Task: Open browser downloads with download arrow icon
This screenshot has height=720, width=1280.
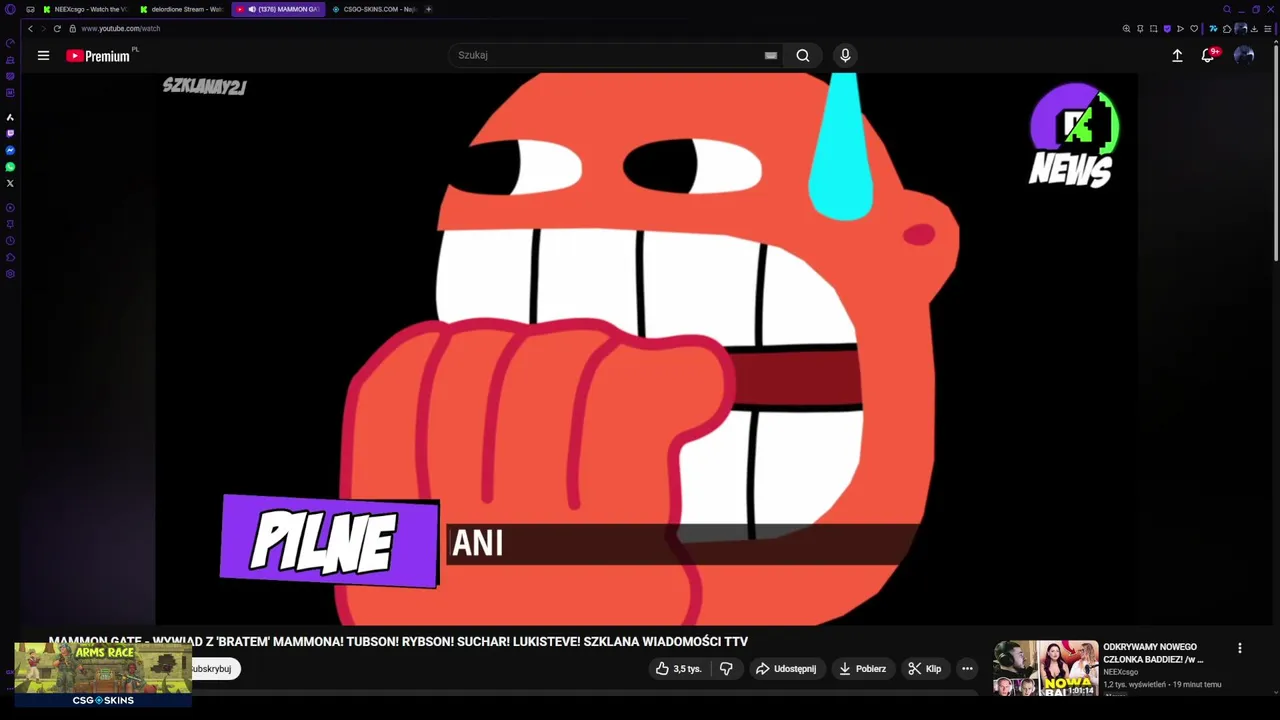Action: 1254,28
